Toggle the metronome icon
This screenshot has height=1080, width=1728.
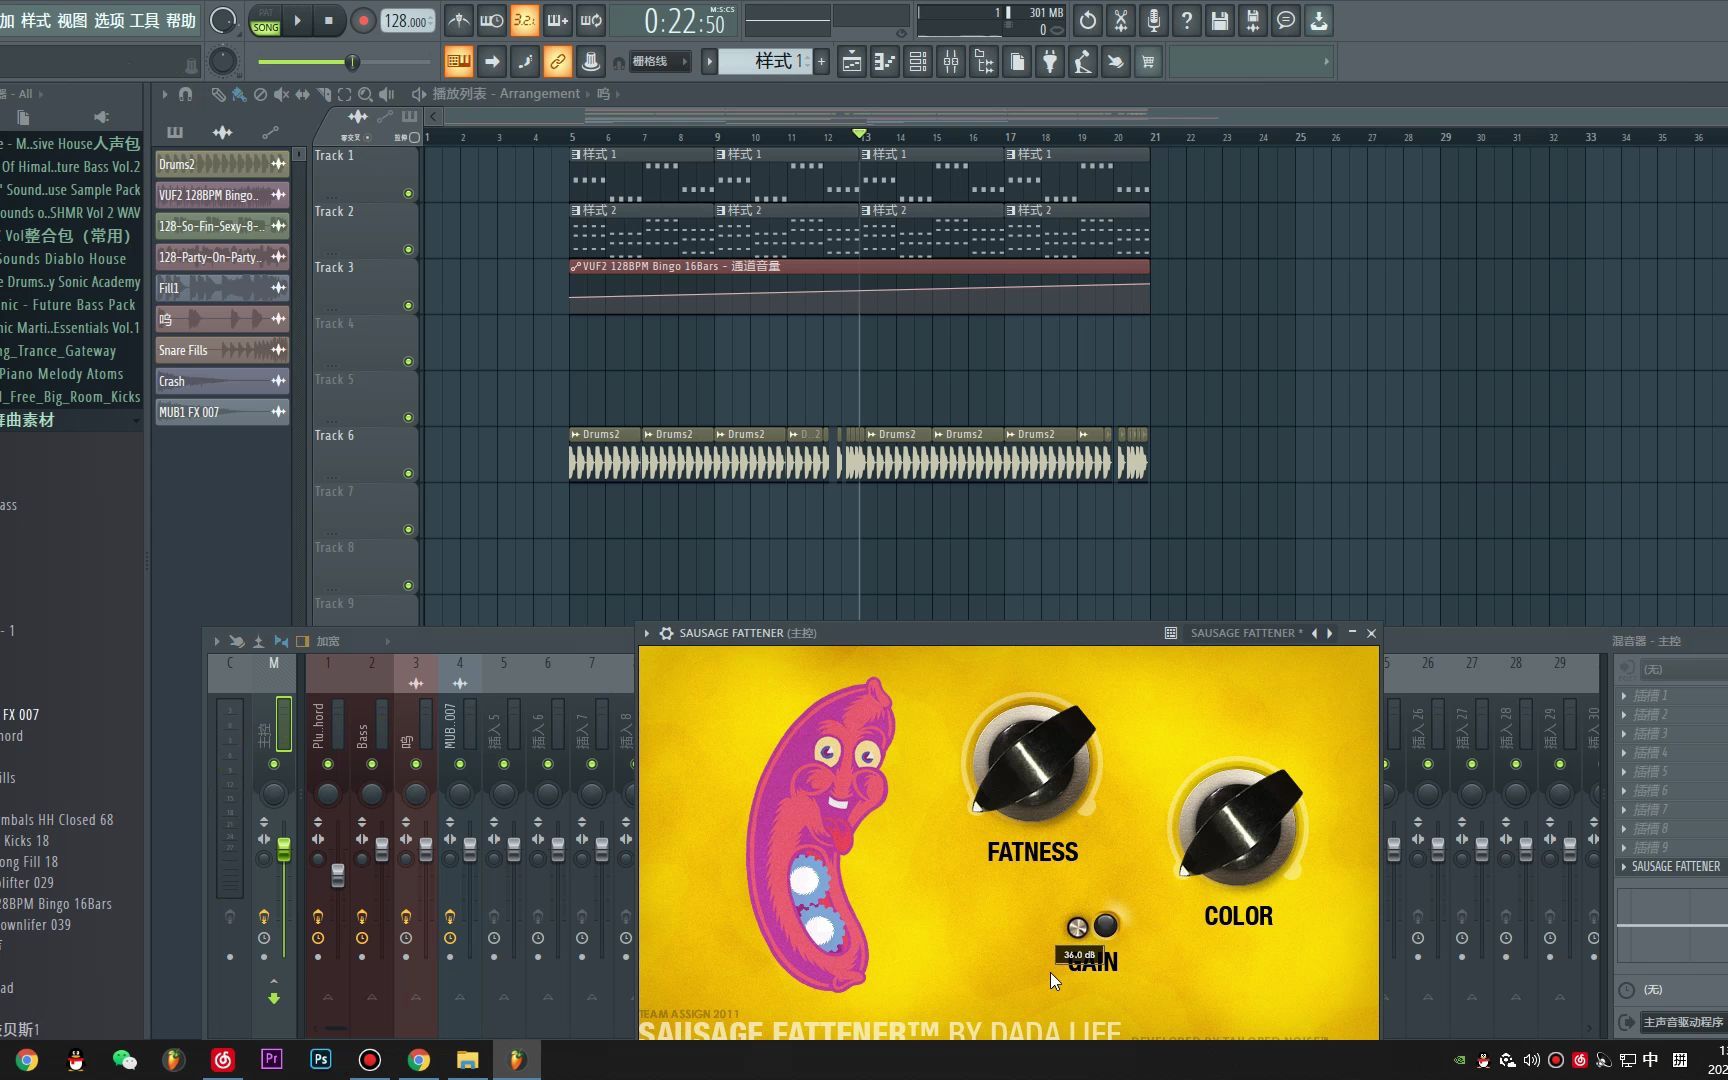458,20
